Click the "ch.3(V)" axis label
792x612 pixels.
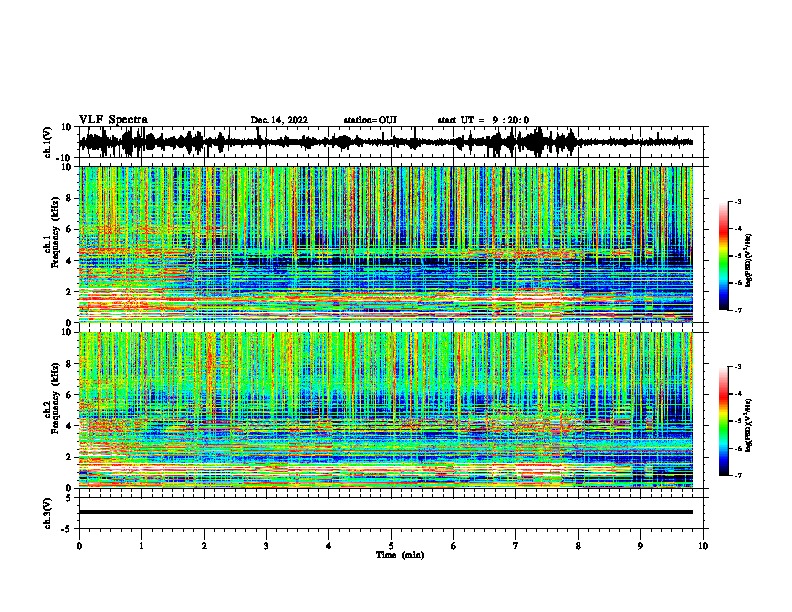(x=48, y=513)
